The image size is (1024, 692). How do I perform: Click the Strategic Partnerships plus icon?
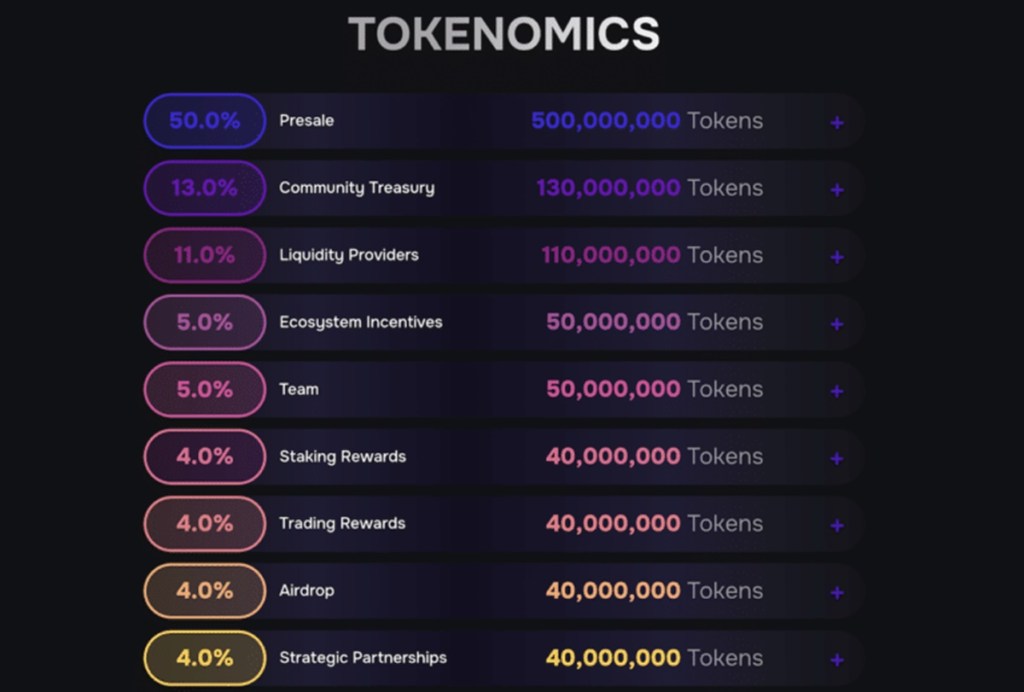point(837,660)
